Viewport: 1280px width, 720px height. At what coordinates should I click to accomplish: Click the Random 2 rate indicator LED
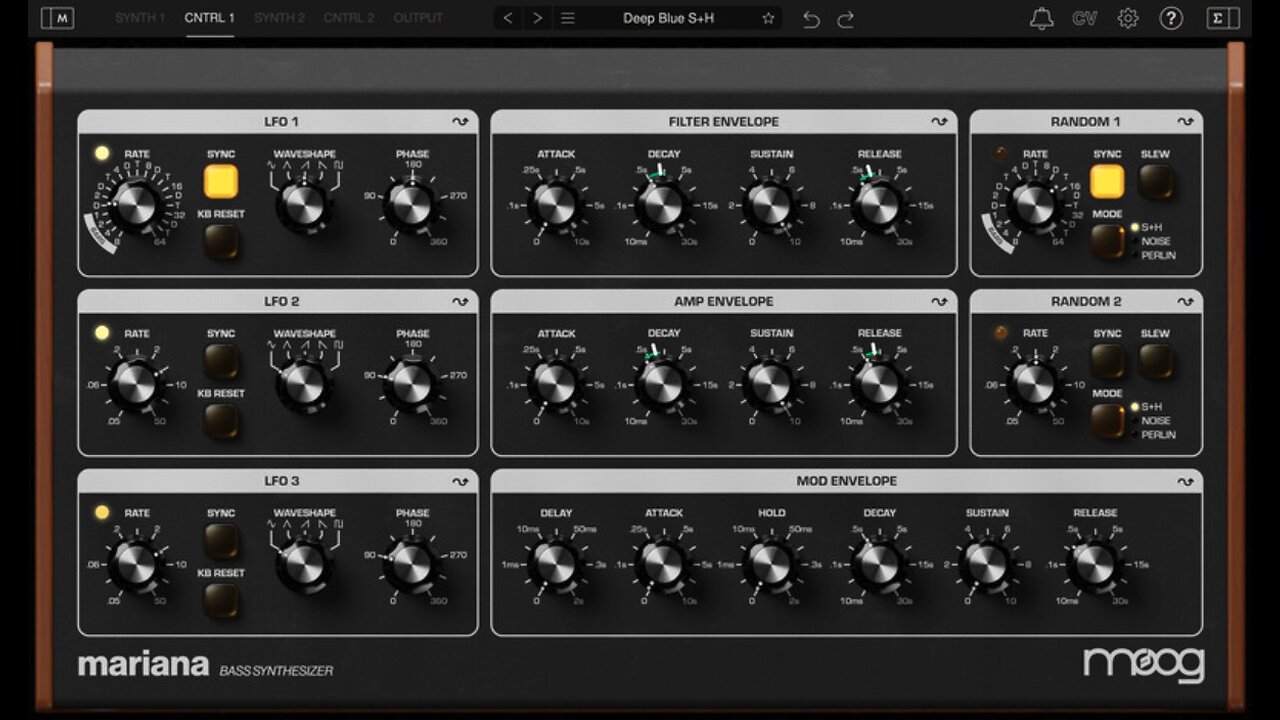pyautogui.click(x=1000, y=333)
